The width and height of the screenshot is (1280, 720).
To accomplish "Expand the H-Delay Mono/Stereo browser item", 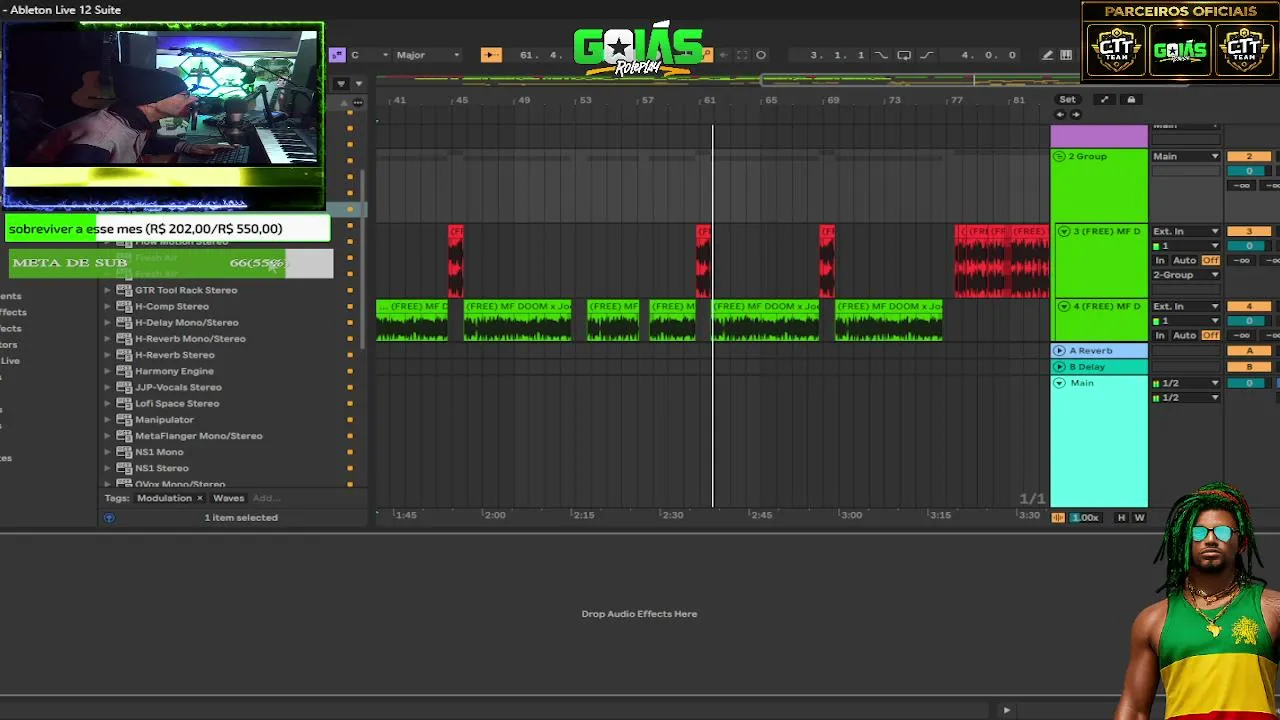I will [108, 323].
